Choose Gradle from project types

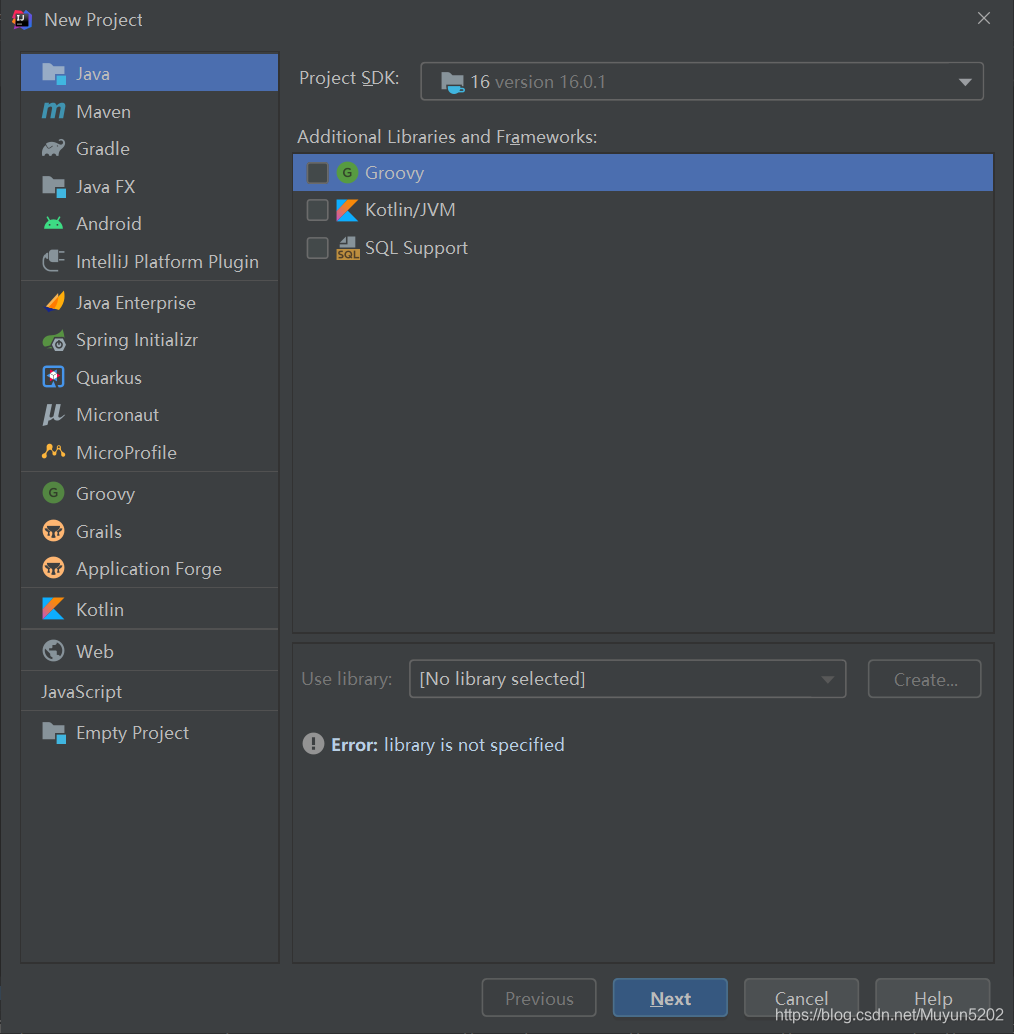[150, 148]
